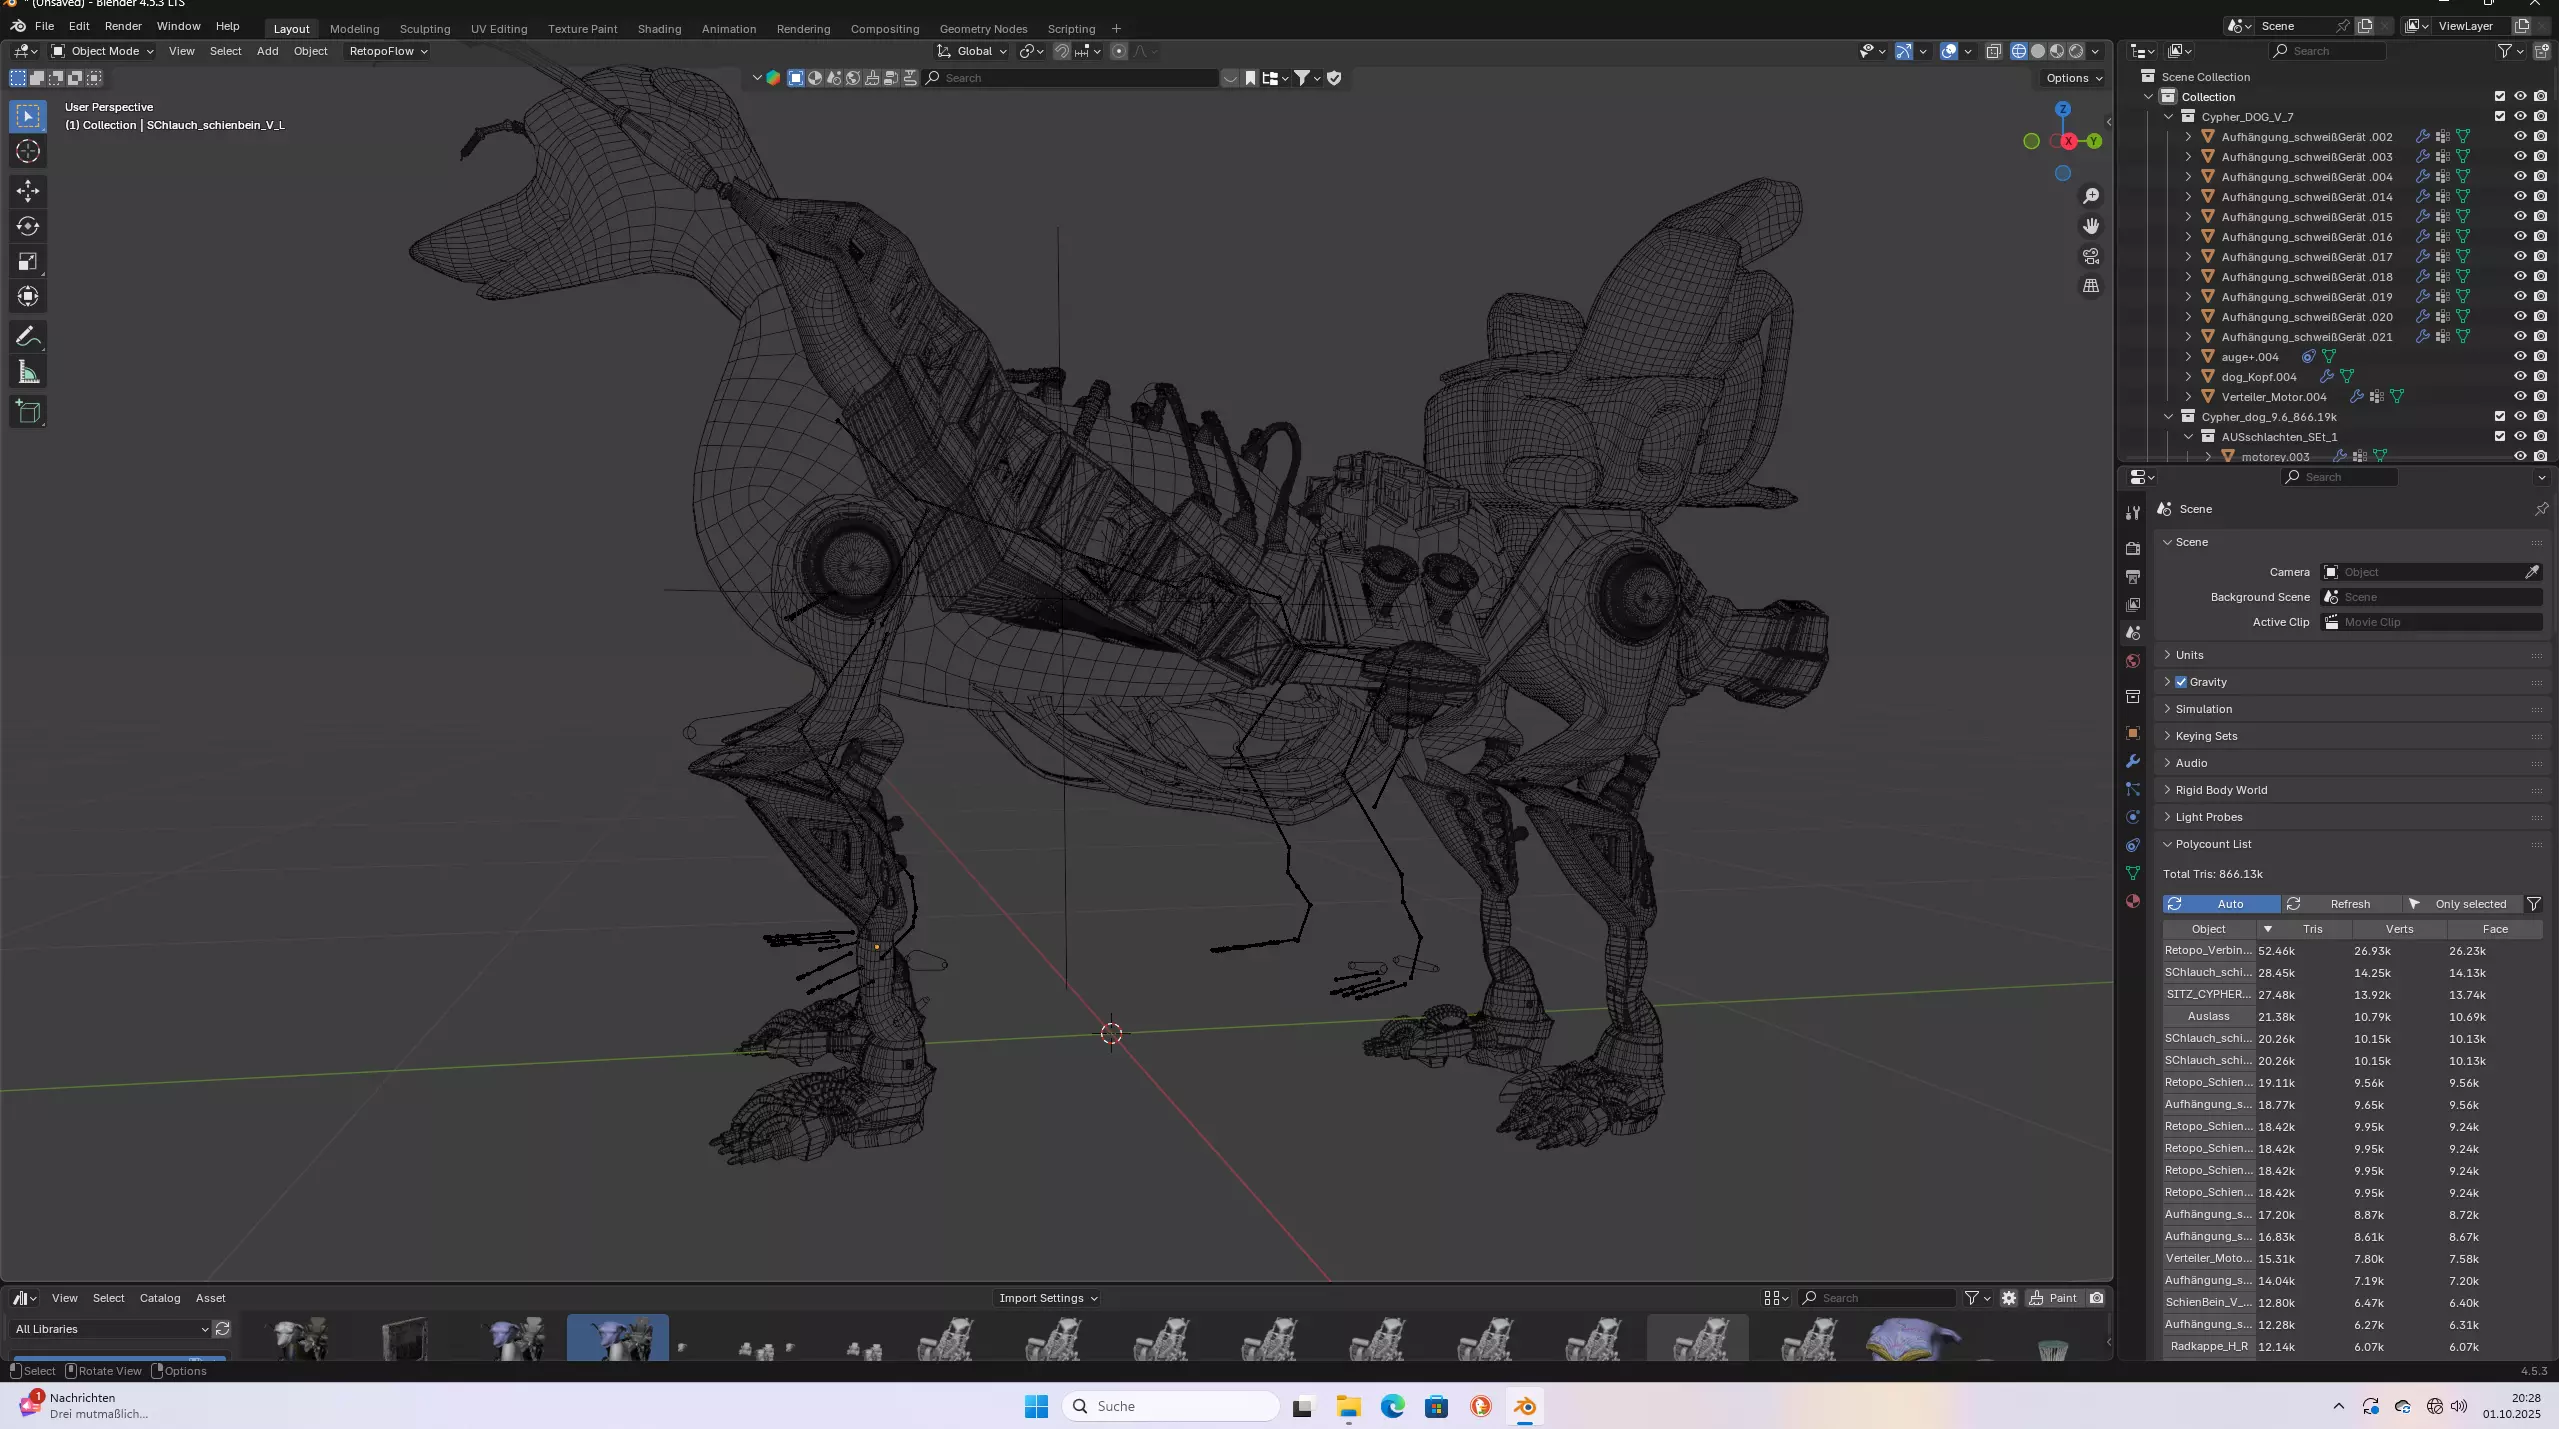
Task: Select the Add Cube tool
Action: click(x=28, y=411)
